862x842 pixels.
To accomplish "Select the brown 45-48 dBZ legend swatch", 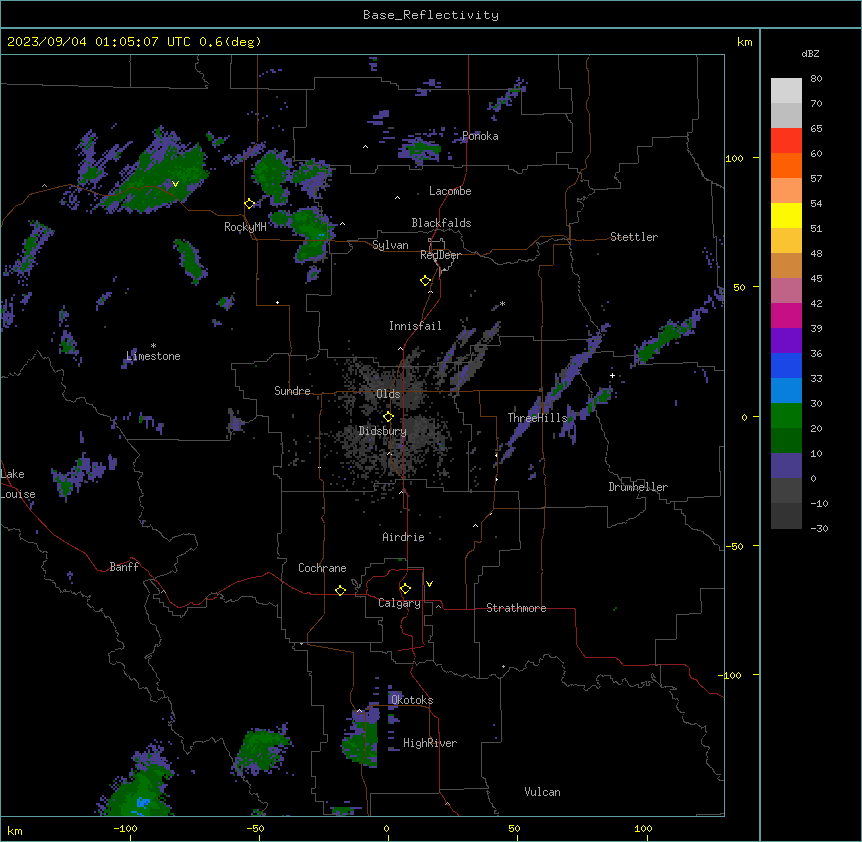I will [x=786, y=265].
